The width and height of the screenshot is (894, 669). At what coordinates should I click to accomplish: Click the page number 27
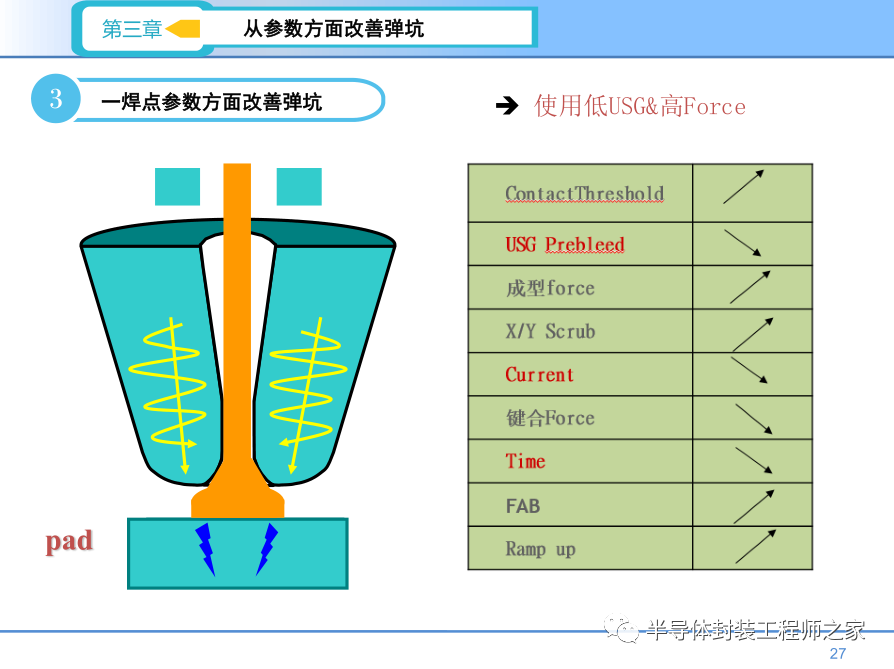(837, 653)
